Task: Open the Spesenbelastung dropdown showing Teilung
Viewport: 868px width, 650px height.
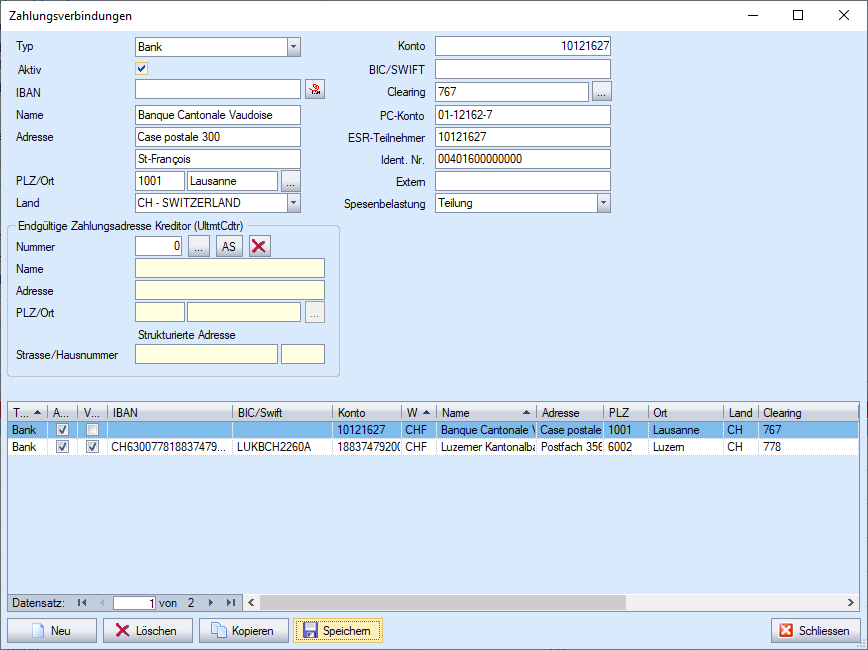Action: [x=603, y=203]
